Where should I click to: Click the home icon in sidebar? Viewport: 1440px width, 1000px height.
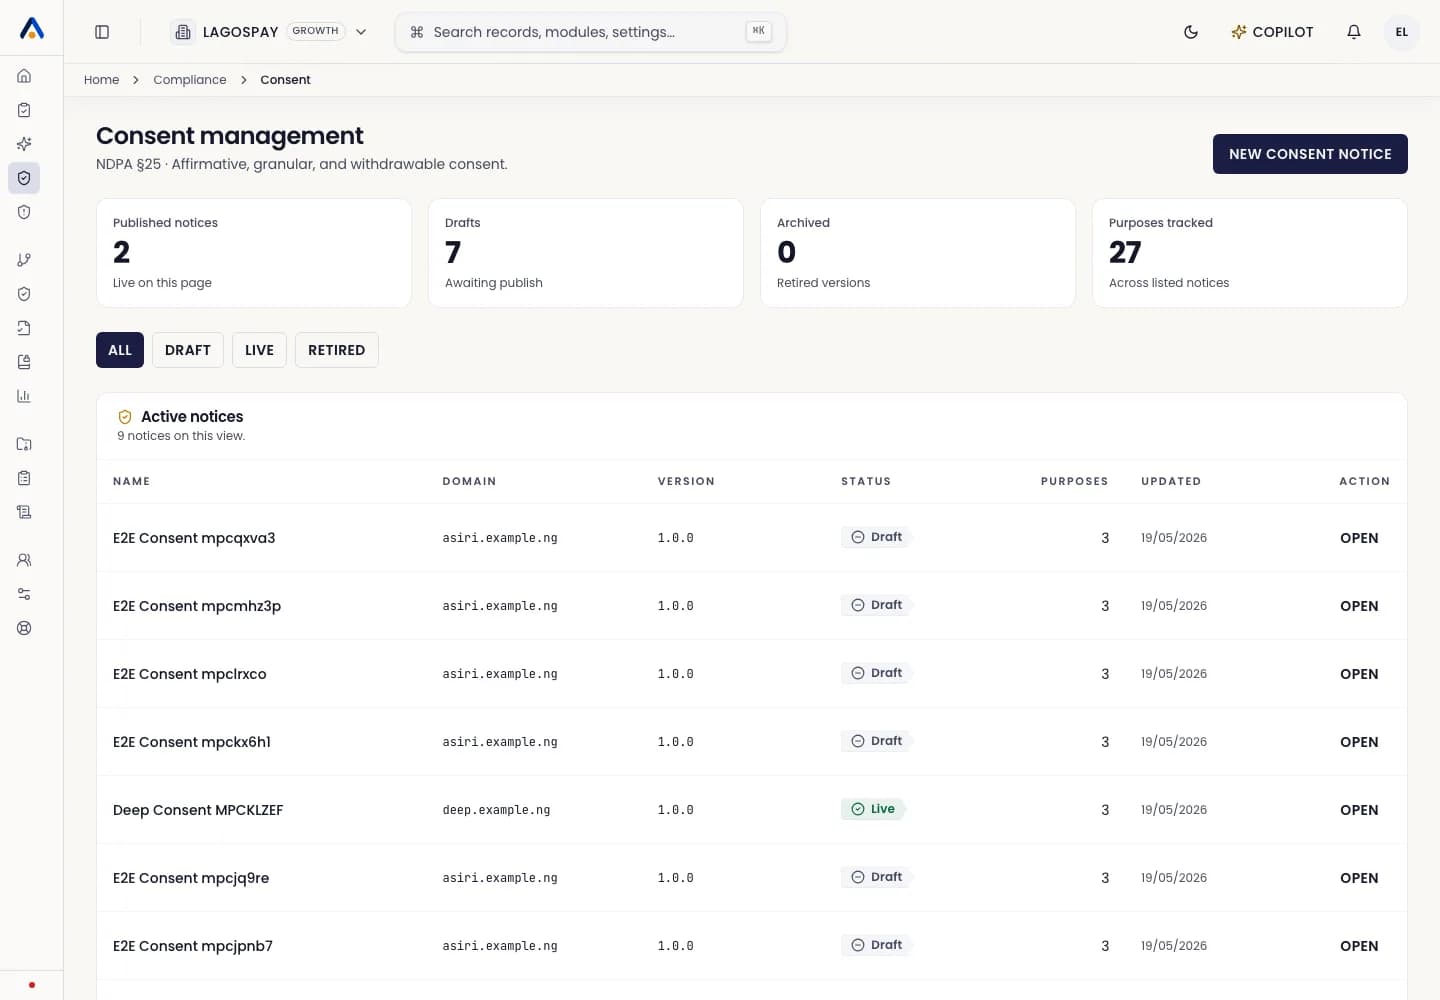point(24,76)
